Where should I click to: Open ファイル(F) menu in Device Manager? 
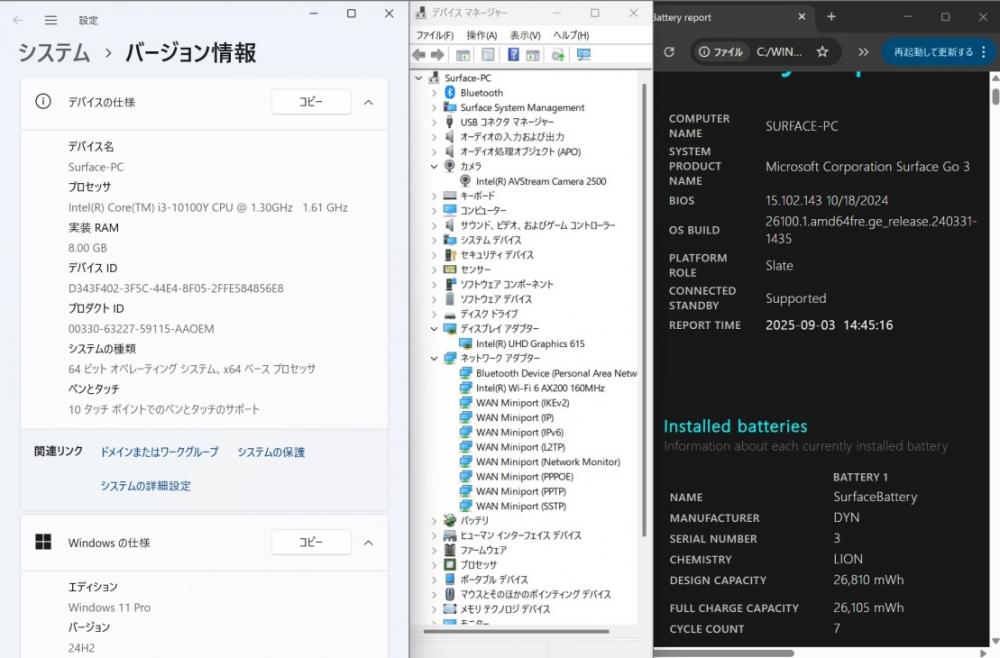tap(434, 35)
